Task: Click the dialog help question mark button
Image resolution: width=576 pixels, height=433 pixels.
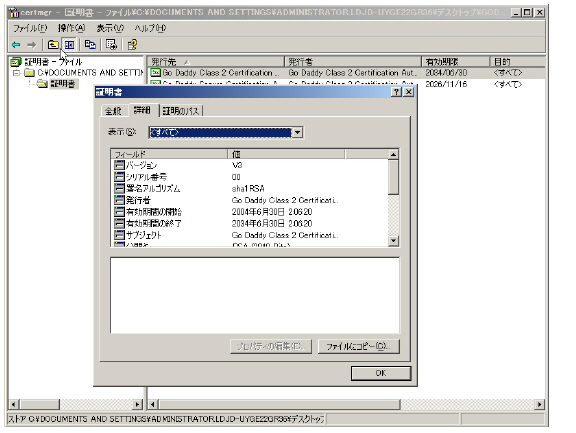Action: point(396,92)
